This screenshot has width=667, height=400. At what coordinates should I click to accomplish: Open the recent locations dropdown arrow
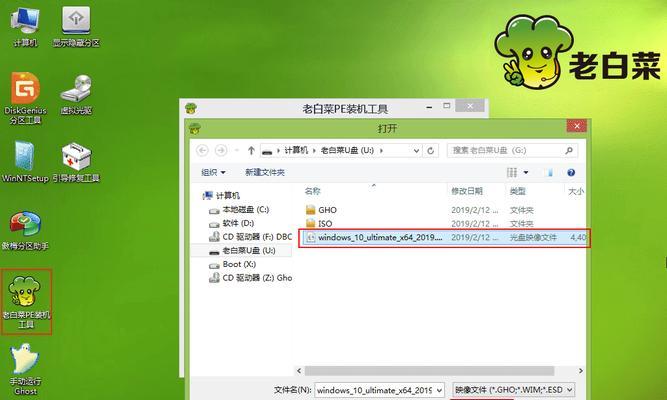(237, 150)
